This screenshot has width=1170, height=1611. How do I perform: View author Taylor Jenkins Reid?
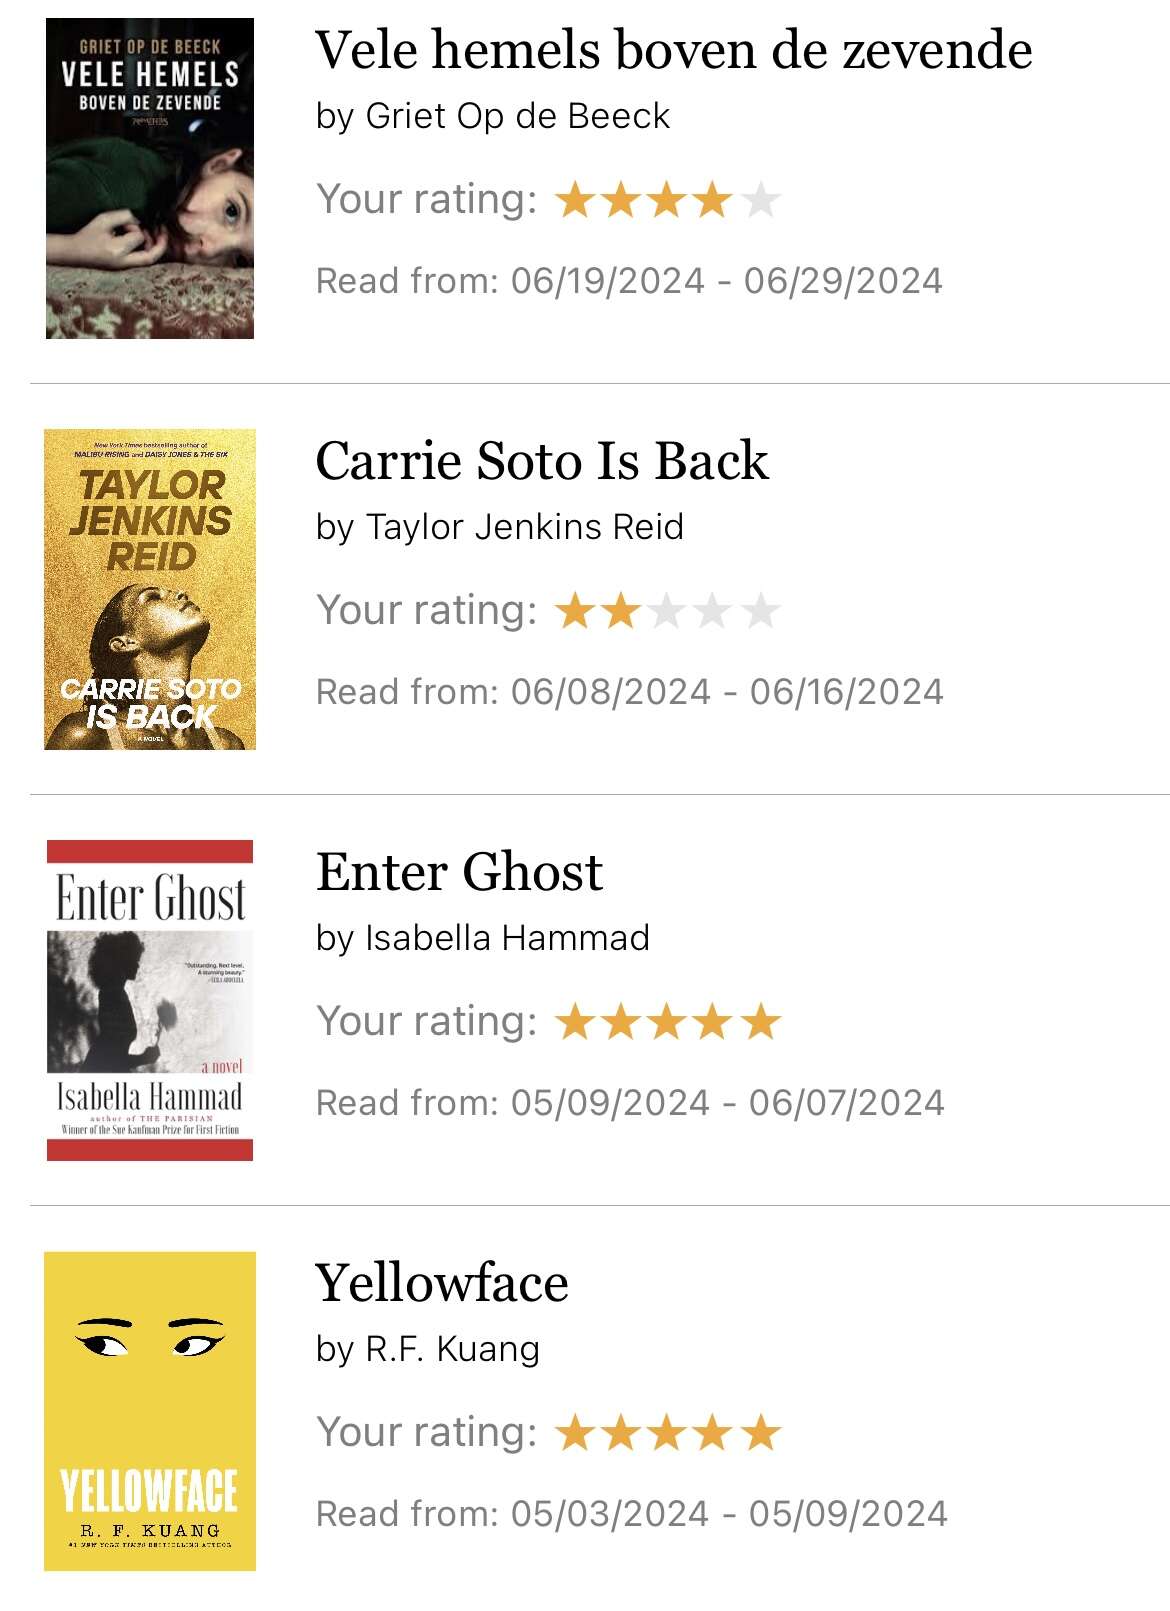pos(525,527)
